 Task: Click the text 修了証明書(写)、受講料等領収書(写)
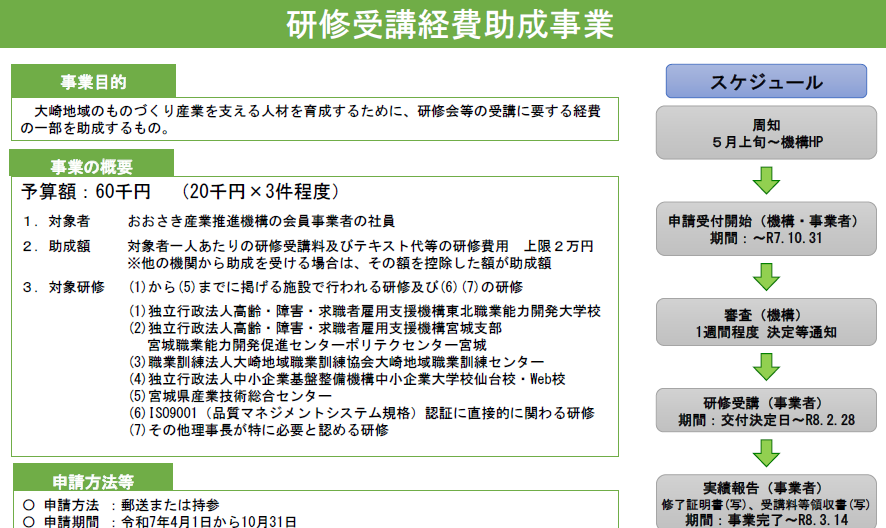tap(766, 504)
